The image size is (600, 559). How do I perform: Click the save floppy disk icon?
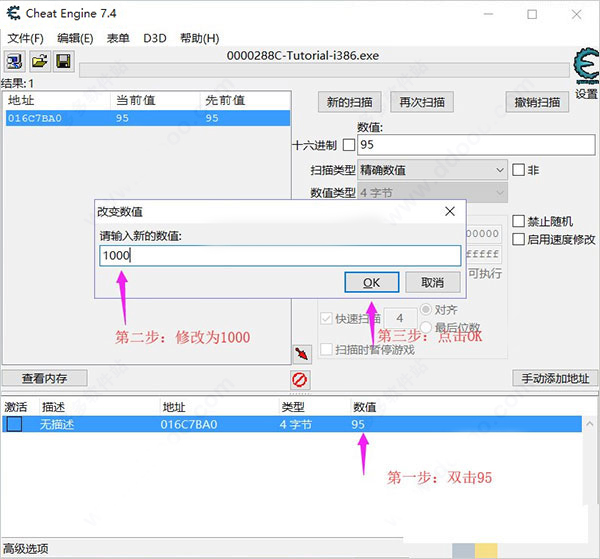[63, 61]
